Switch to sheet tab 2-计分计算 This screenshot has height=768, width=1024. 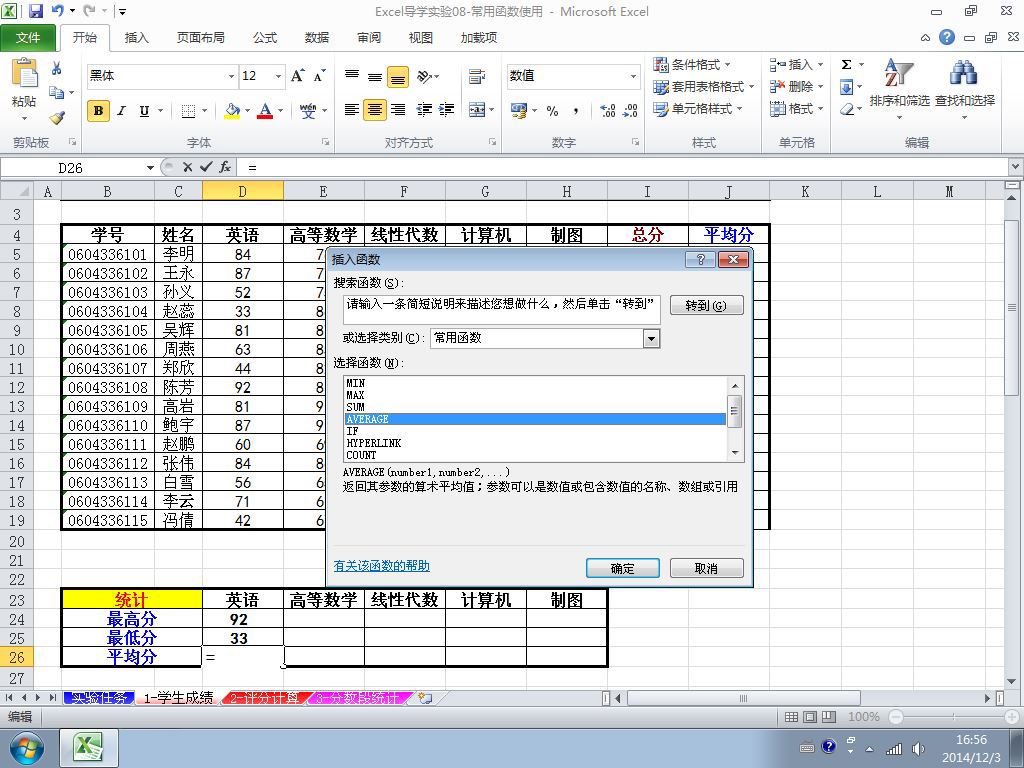tap(263, 698)
